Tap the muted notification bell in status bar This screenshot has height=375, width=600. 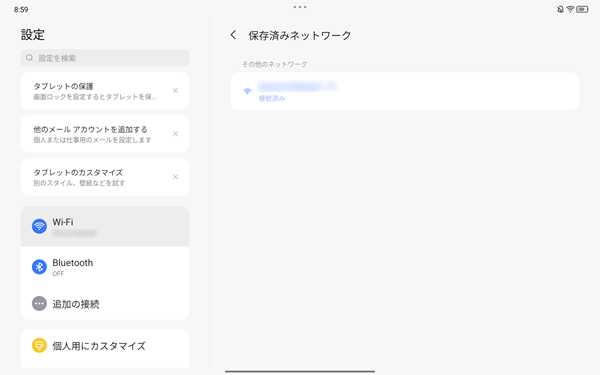pos(560,9)
